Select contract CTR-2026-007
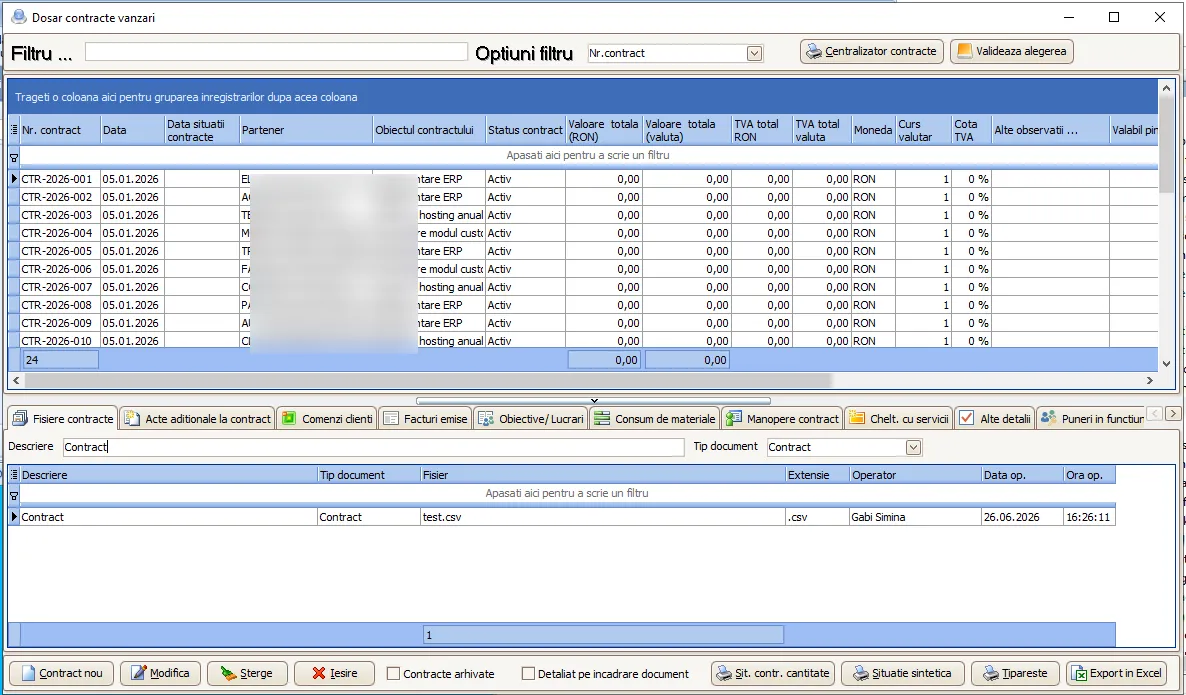This screenshot has height=695, width=1186. pyautogui.click(x=57, y=287)
